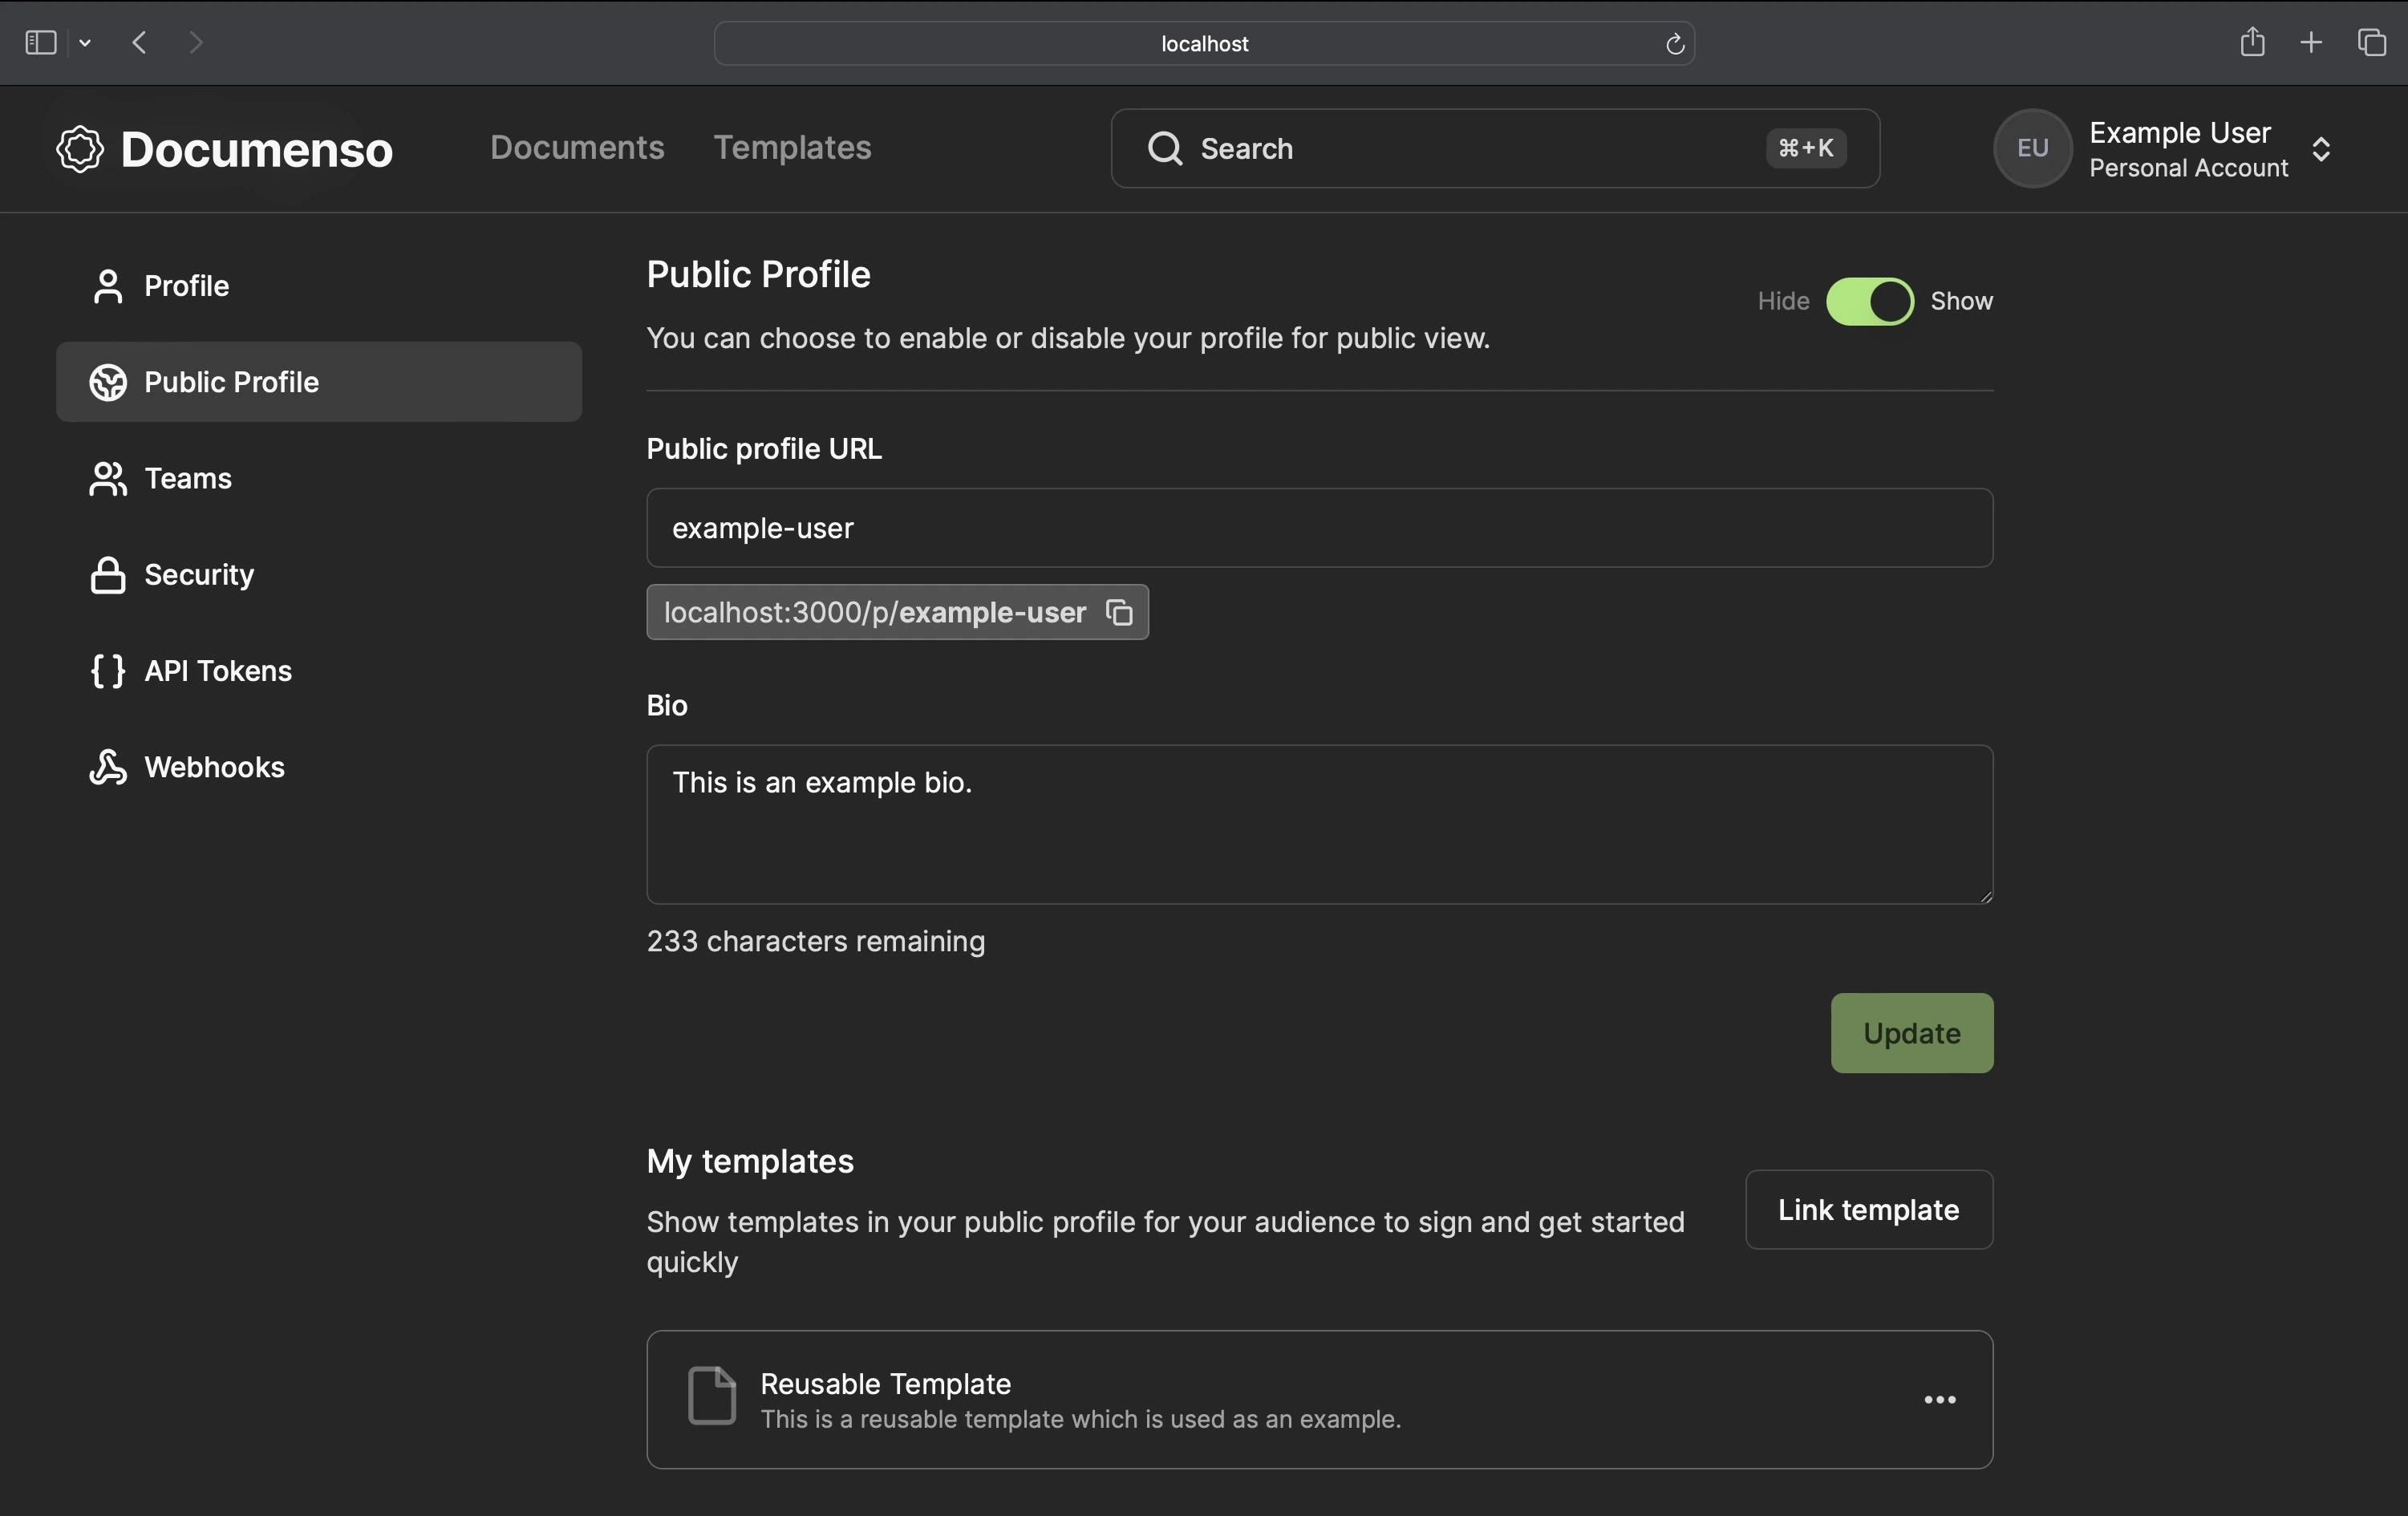Click Link template button
This screenshot has width=2408, height=1516.
1868,1209
